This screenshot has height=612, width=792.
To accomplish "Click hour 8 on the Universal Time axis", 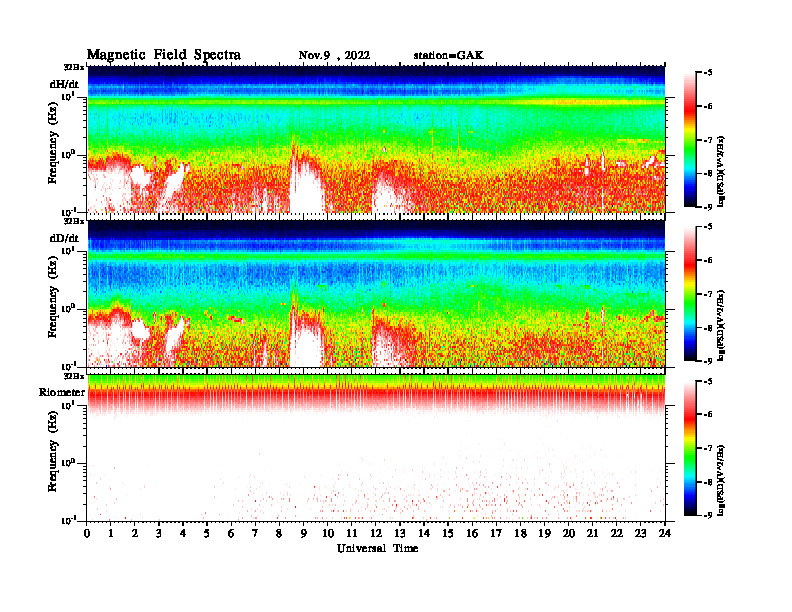I will click(x=279, y=533).
